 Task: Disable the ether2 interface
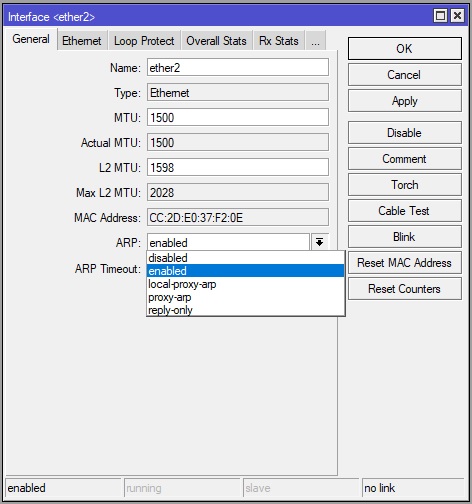[405, 133]
